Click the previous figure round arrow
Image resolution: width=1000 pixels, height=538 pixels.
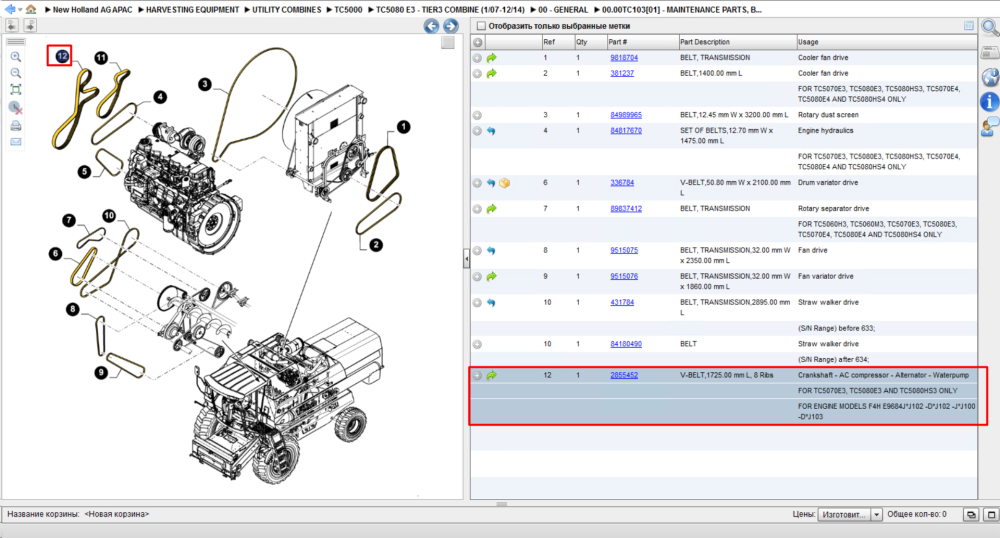click(x=432, y=26)
